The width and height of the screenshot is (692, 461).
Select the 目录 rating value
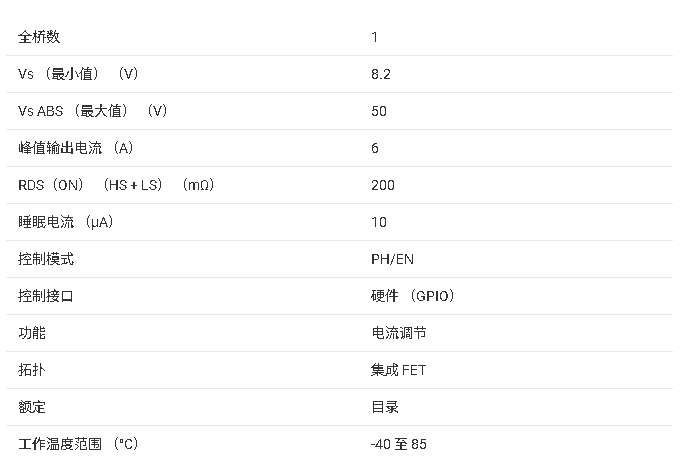tap(384, 407)
